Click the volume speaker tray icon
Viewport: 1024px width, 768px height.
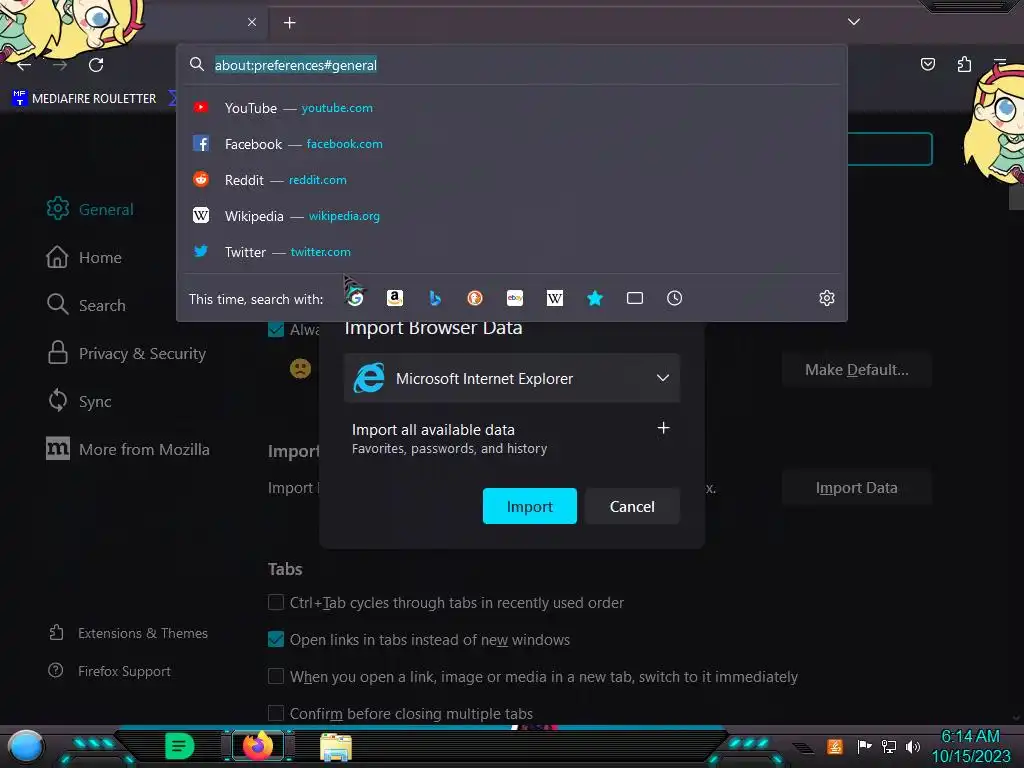pos(913,746)
